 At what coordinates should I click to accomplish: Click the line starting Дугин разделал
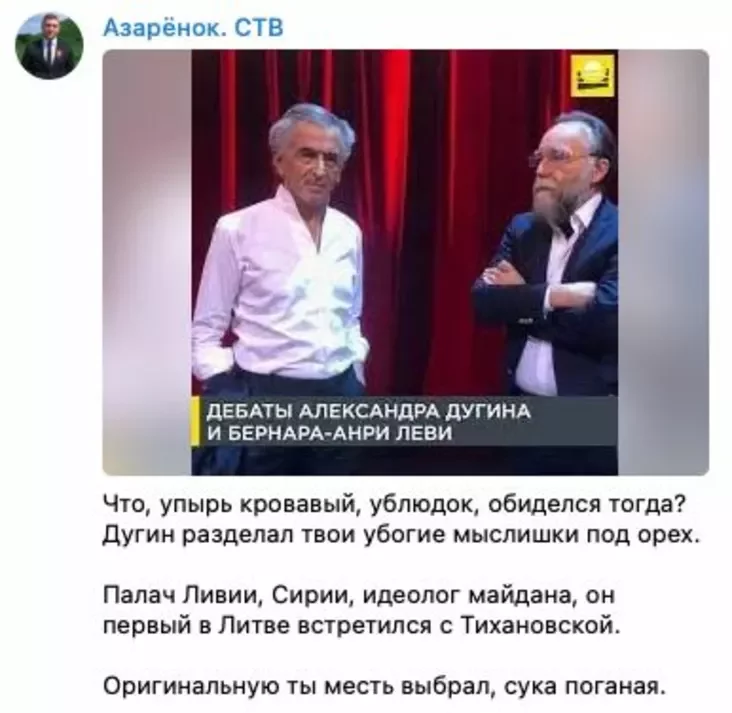(401, 535)
